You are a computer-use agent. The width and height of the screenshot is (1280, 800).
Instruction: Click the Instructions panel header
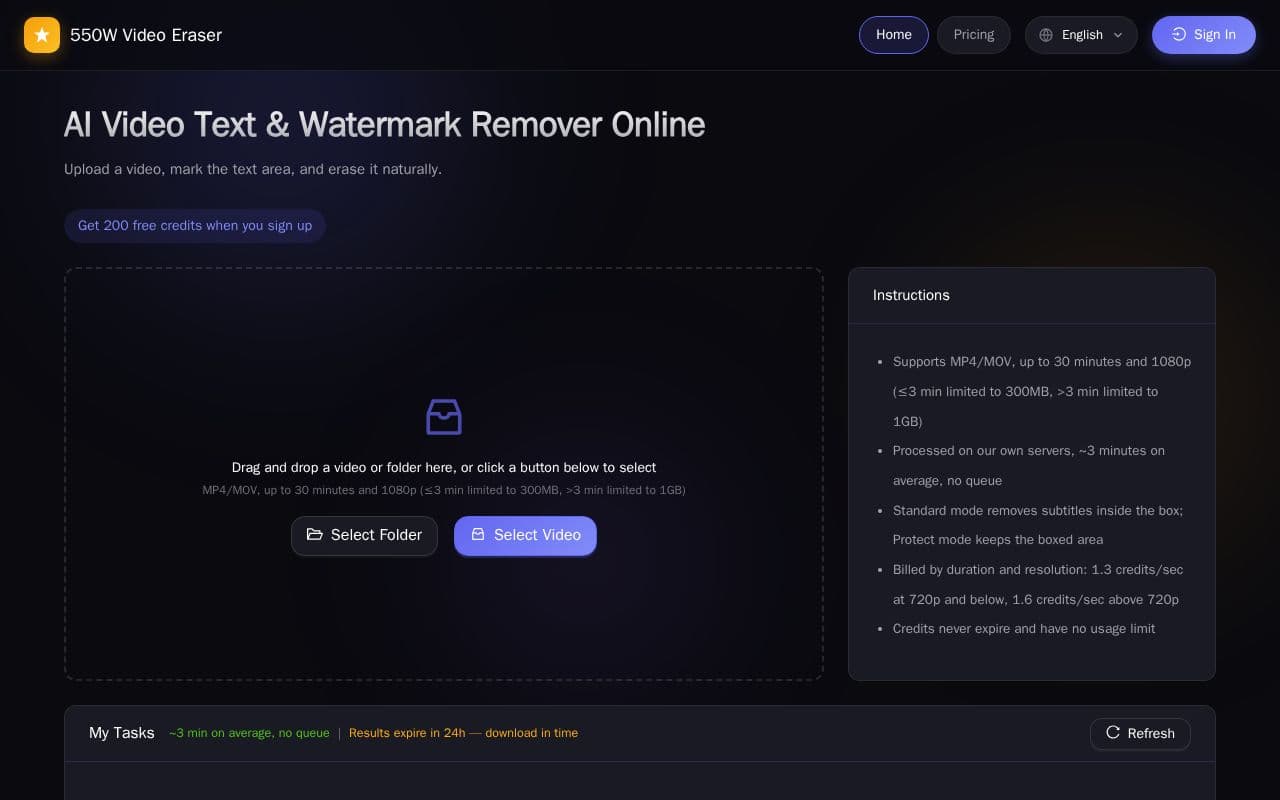(1032, 295)
